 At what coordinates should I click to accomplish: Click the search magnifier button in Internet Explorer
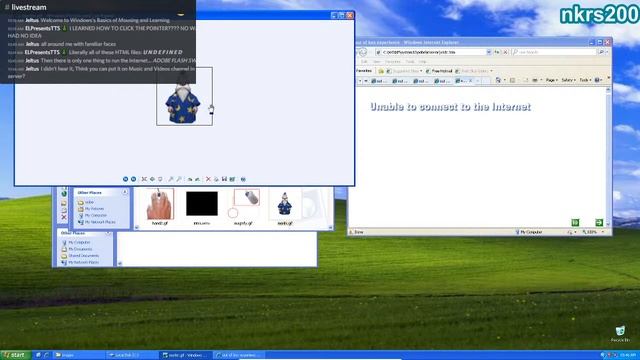click(x=601, y=52)
